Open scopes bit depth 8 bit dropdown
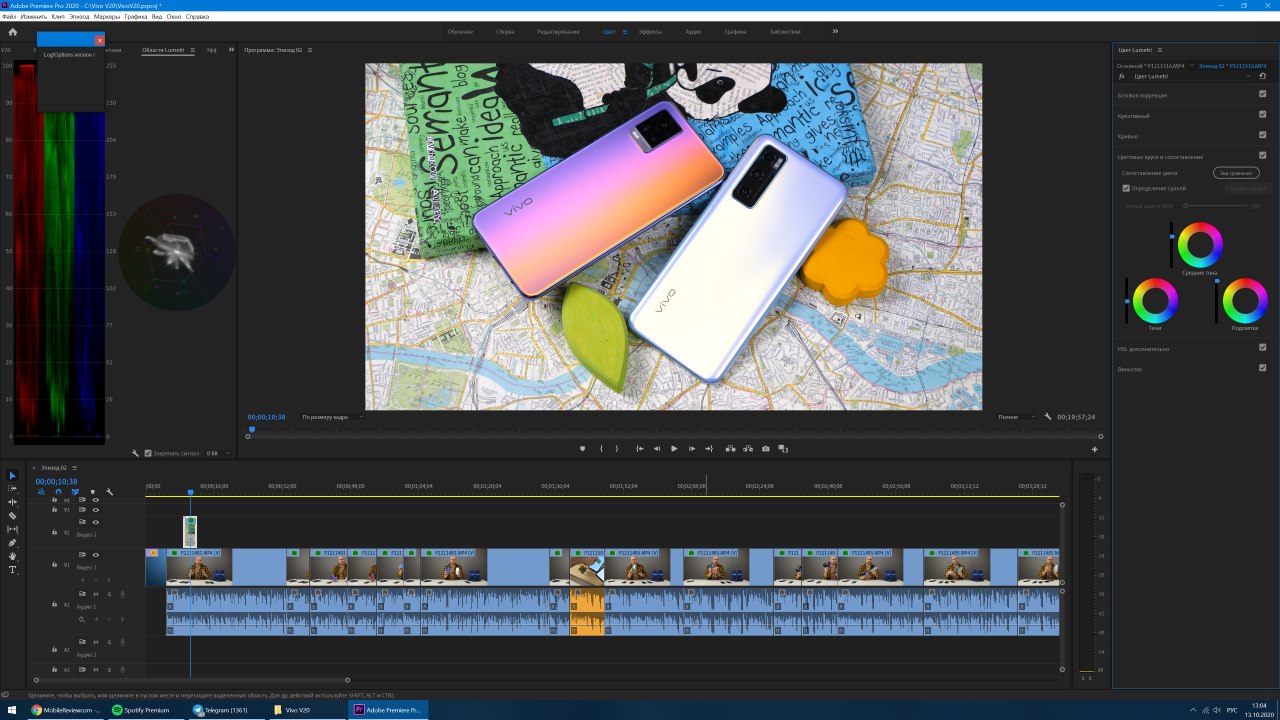Viewport: 1280px width, 720px height. (218, 453)
